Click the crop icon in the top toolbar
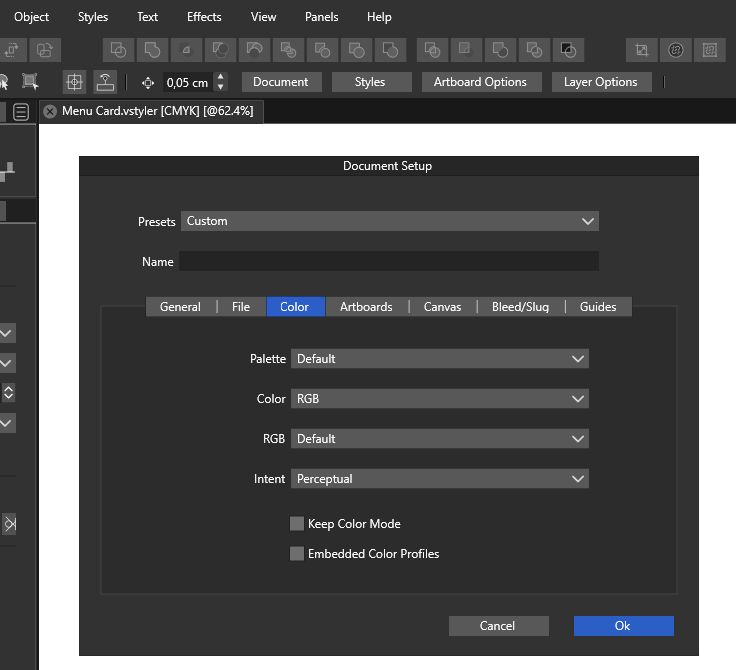Image resolution: width=736 pixels, height=670 pixels. [x=642, y=49]
